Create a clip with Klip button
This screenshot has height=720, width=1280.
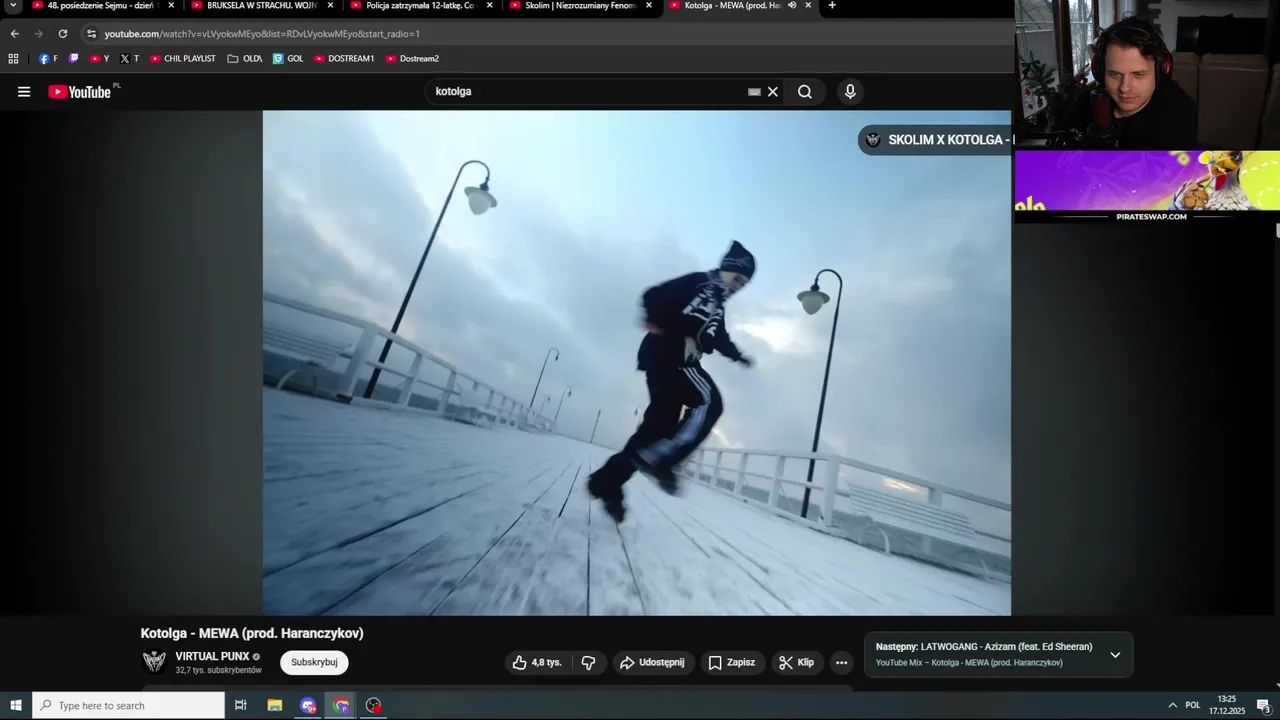797,662
